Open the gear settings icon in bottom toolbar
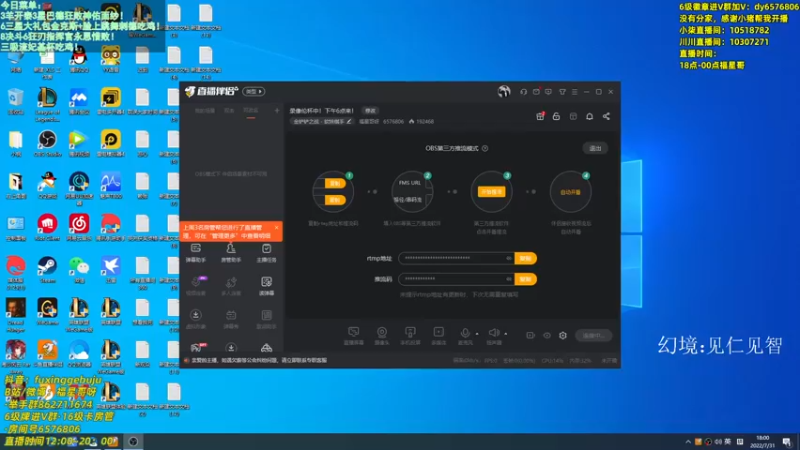 (x=563, y=336)
